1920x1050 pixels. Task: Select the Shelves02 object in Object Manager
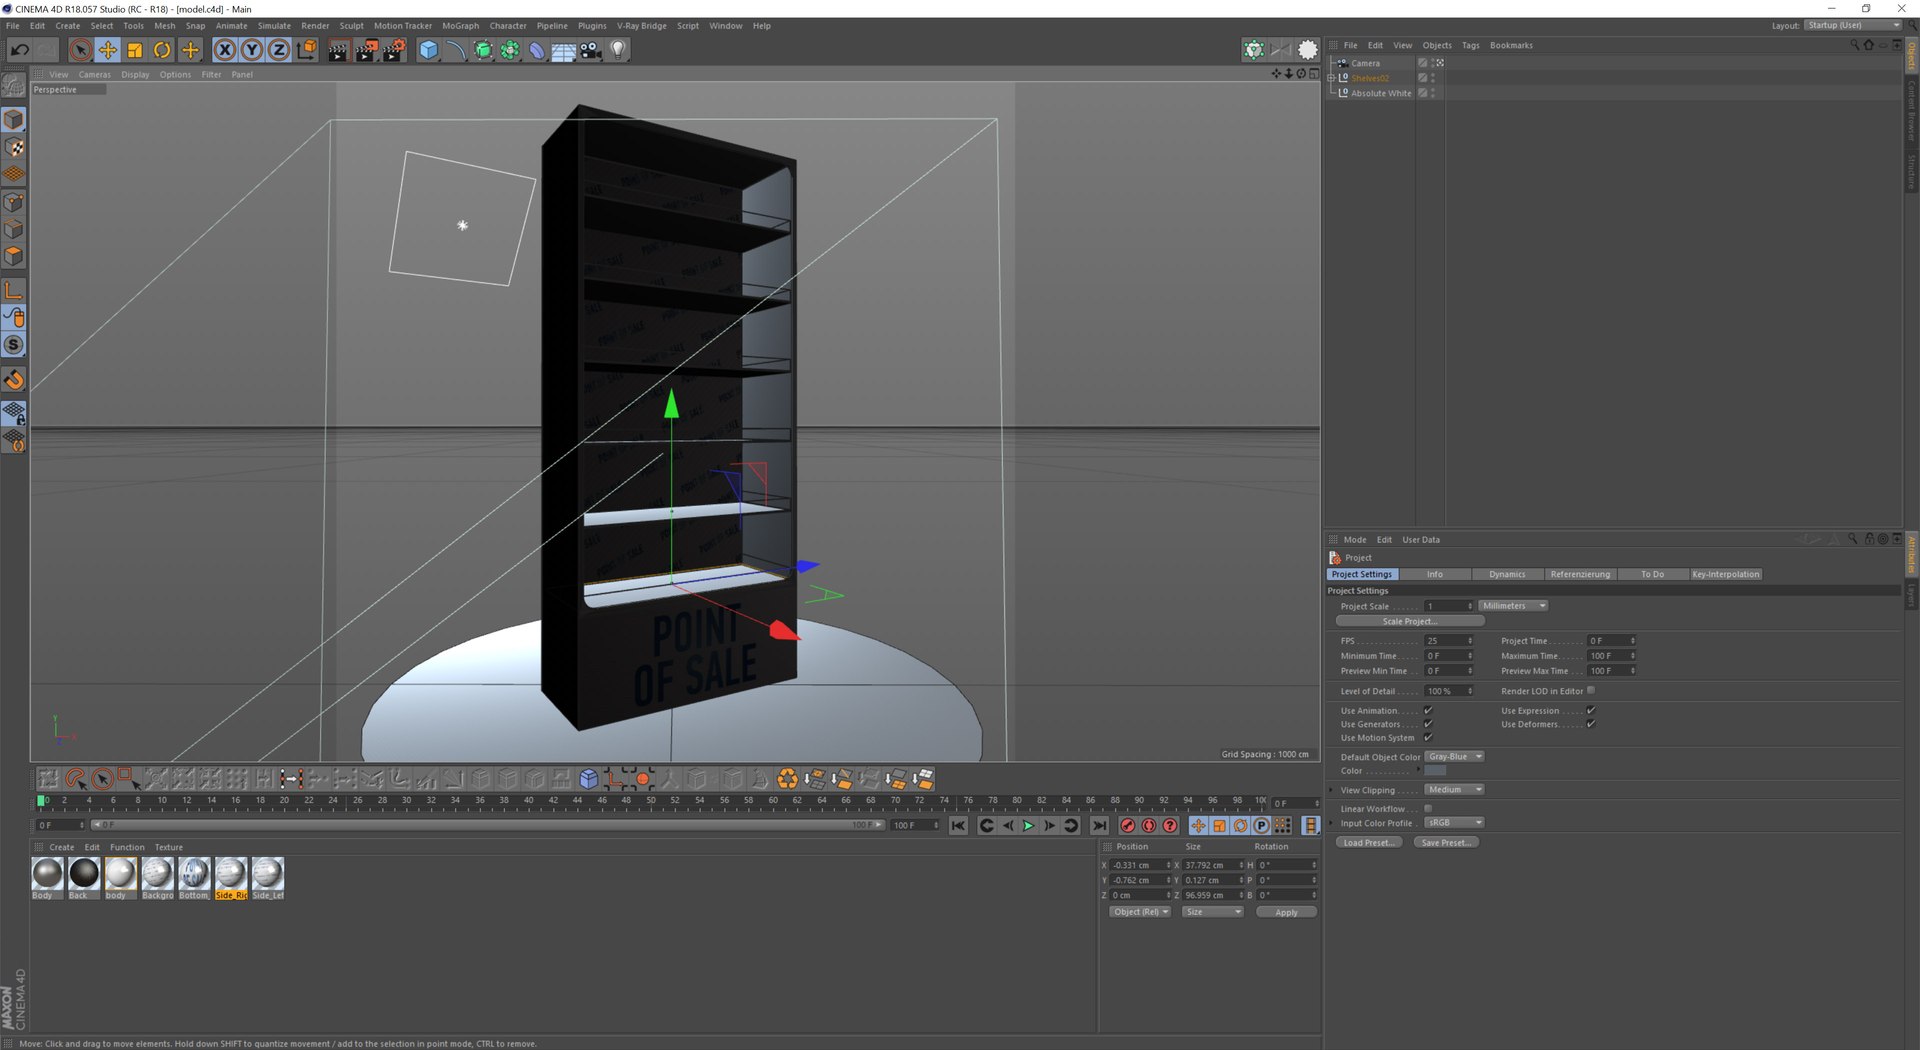[x=1370, y=78]
